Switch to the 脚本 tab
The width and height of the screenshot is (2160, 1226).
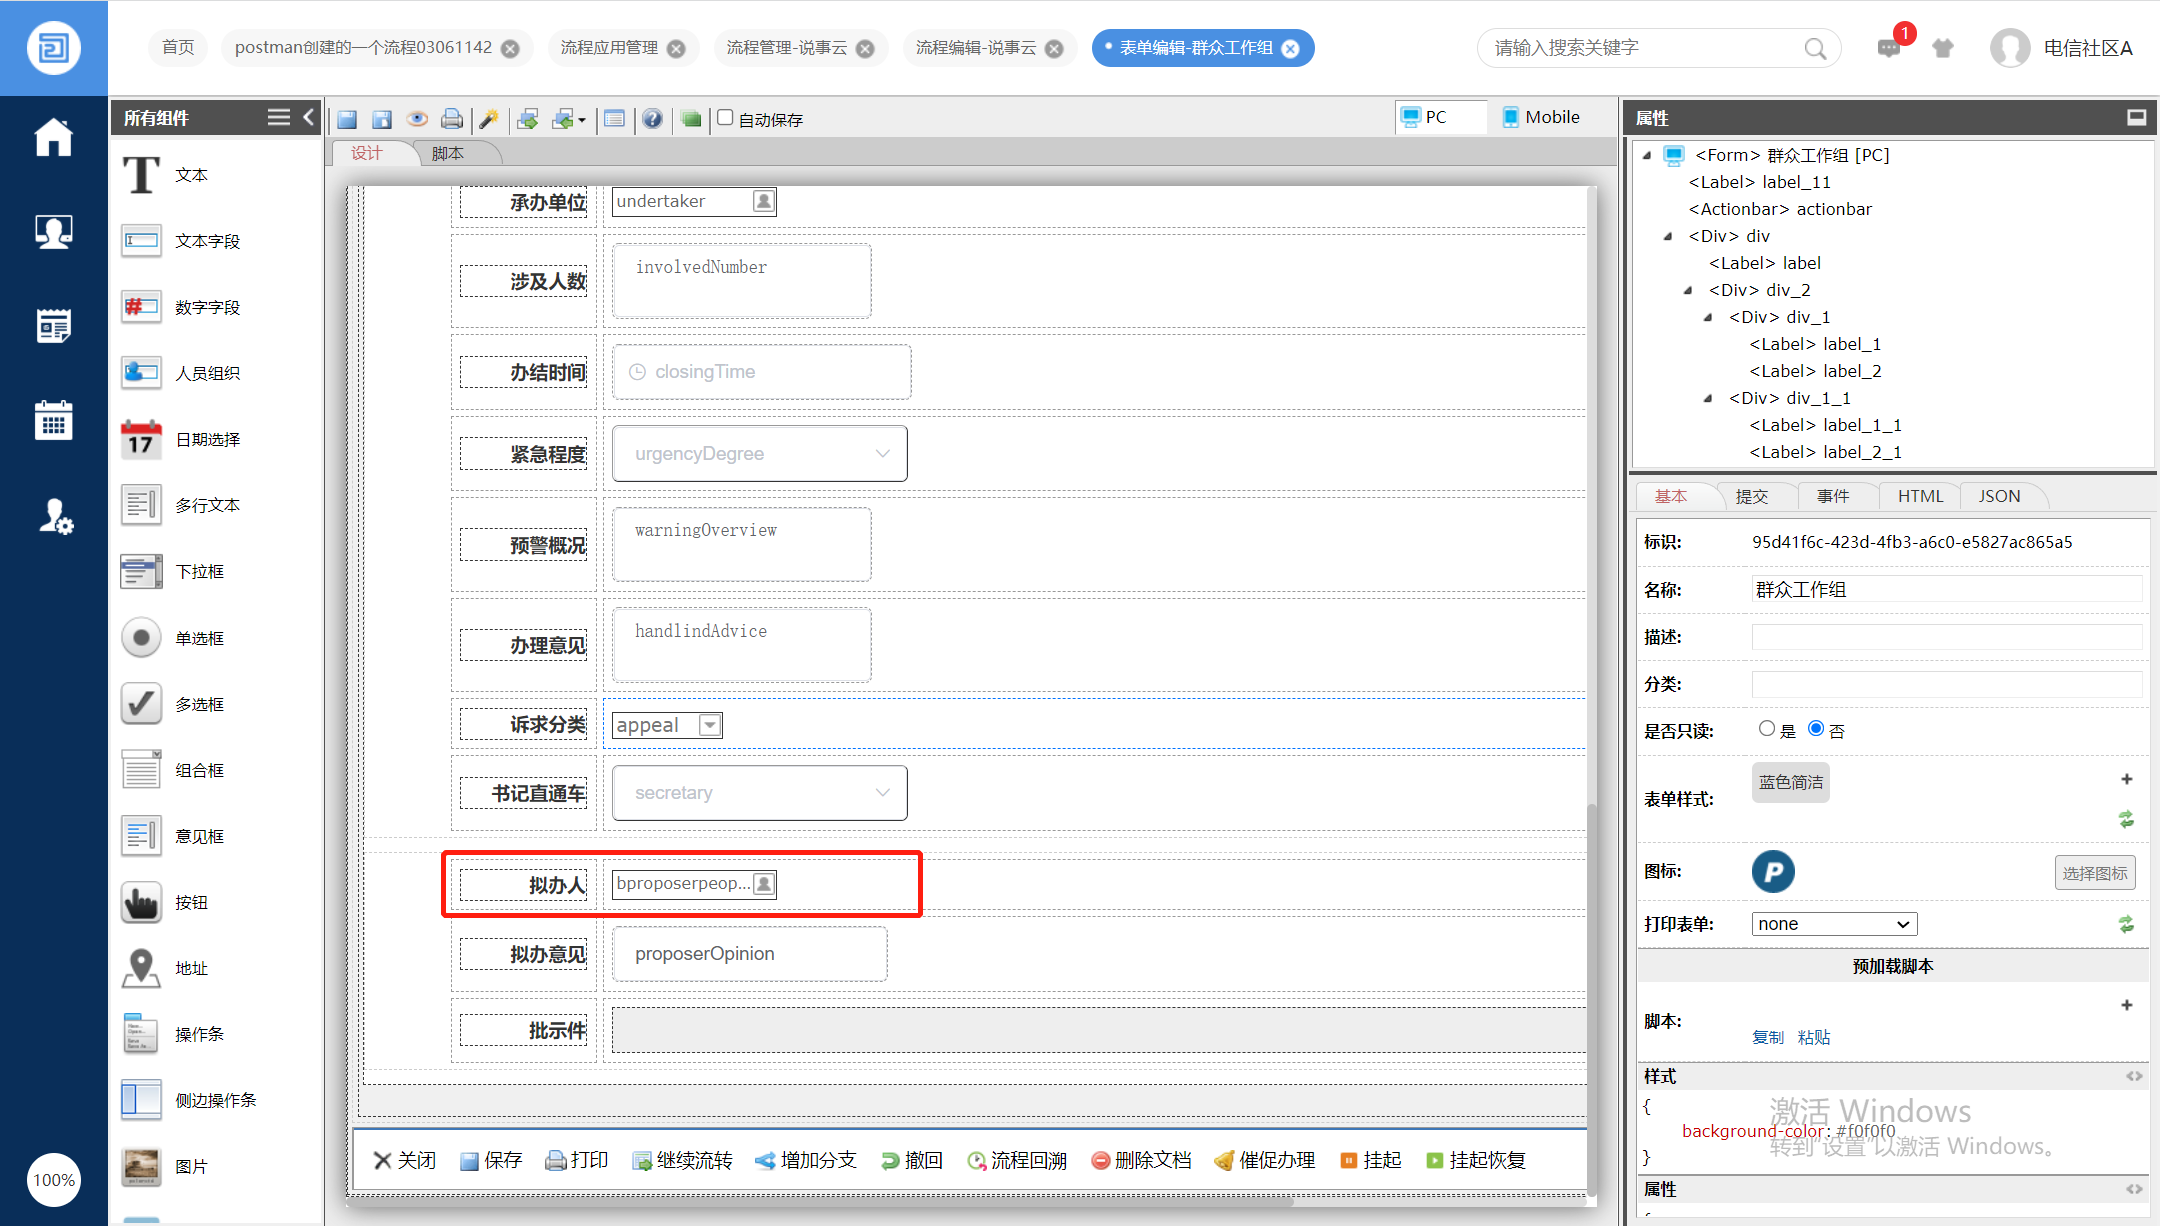pos(448,153)
